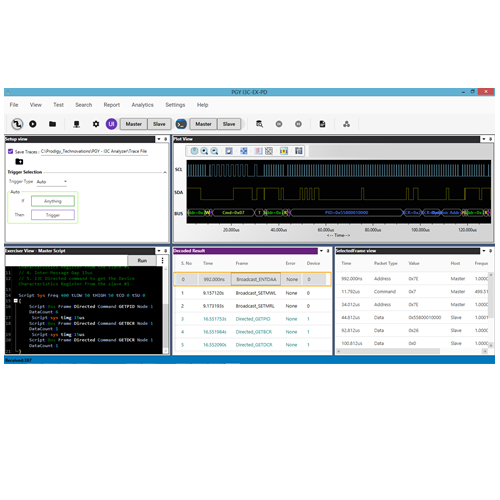Collapse the script block at line 15

(15, 301)
